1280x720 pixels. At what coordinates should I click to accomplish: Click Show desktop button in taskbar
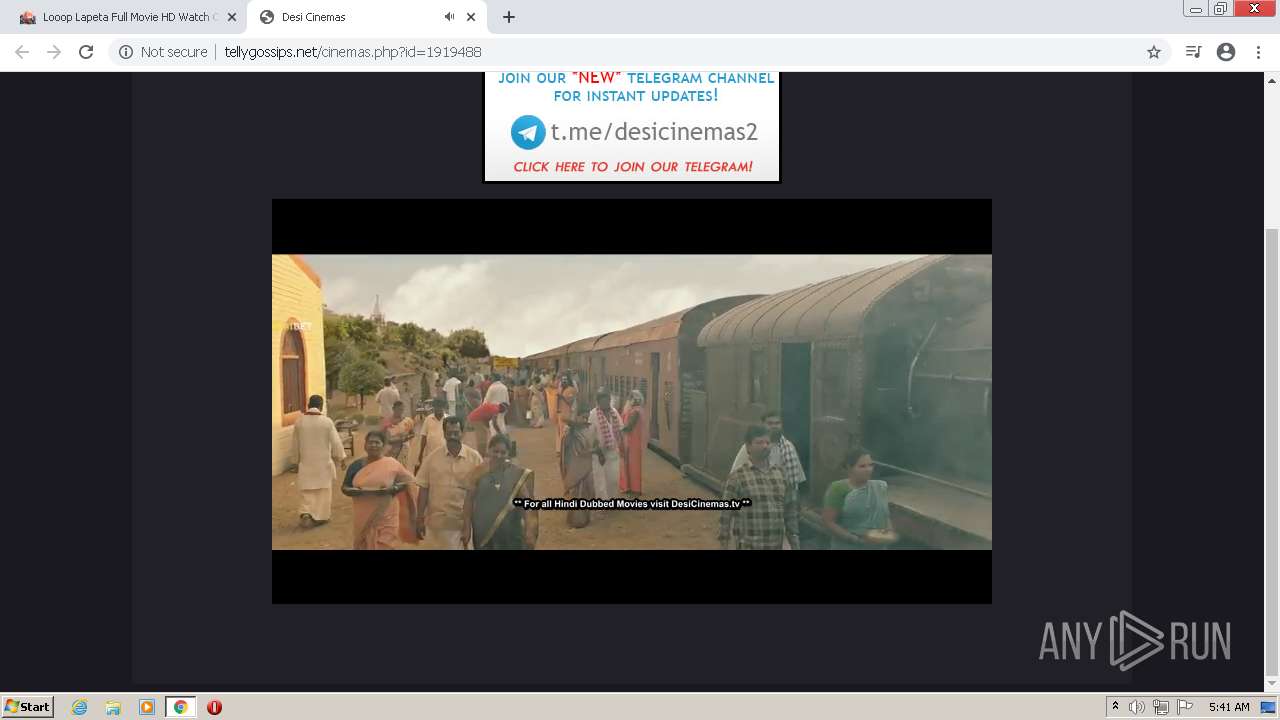click(1268, 707)
